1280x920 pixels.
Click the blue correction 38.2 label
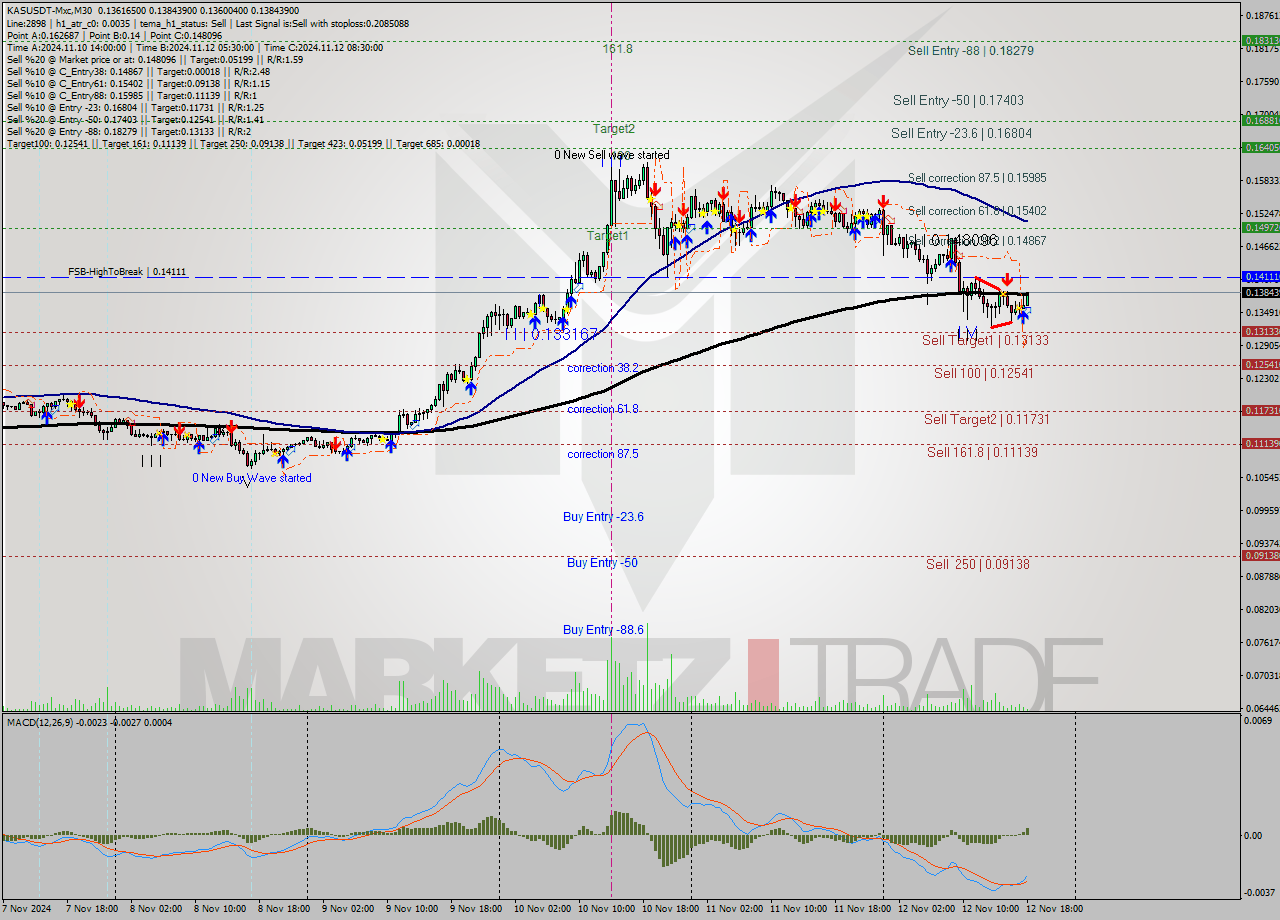coord(603,368)
